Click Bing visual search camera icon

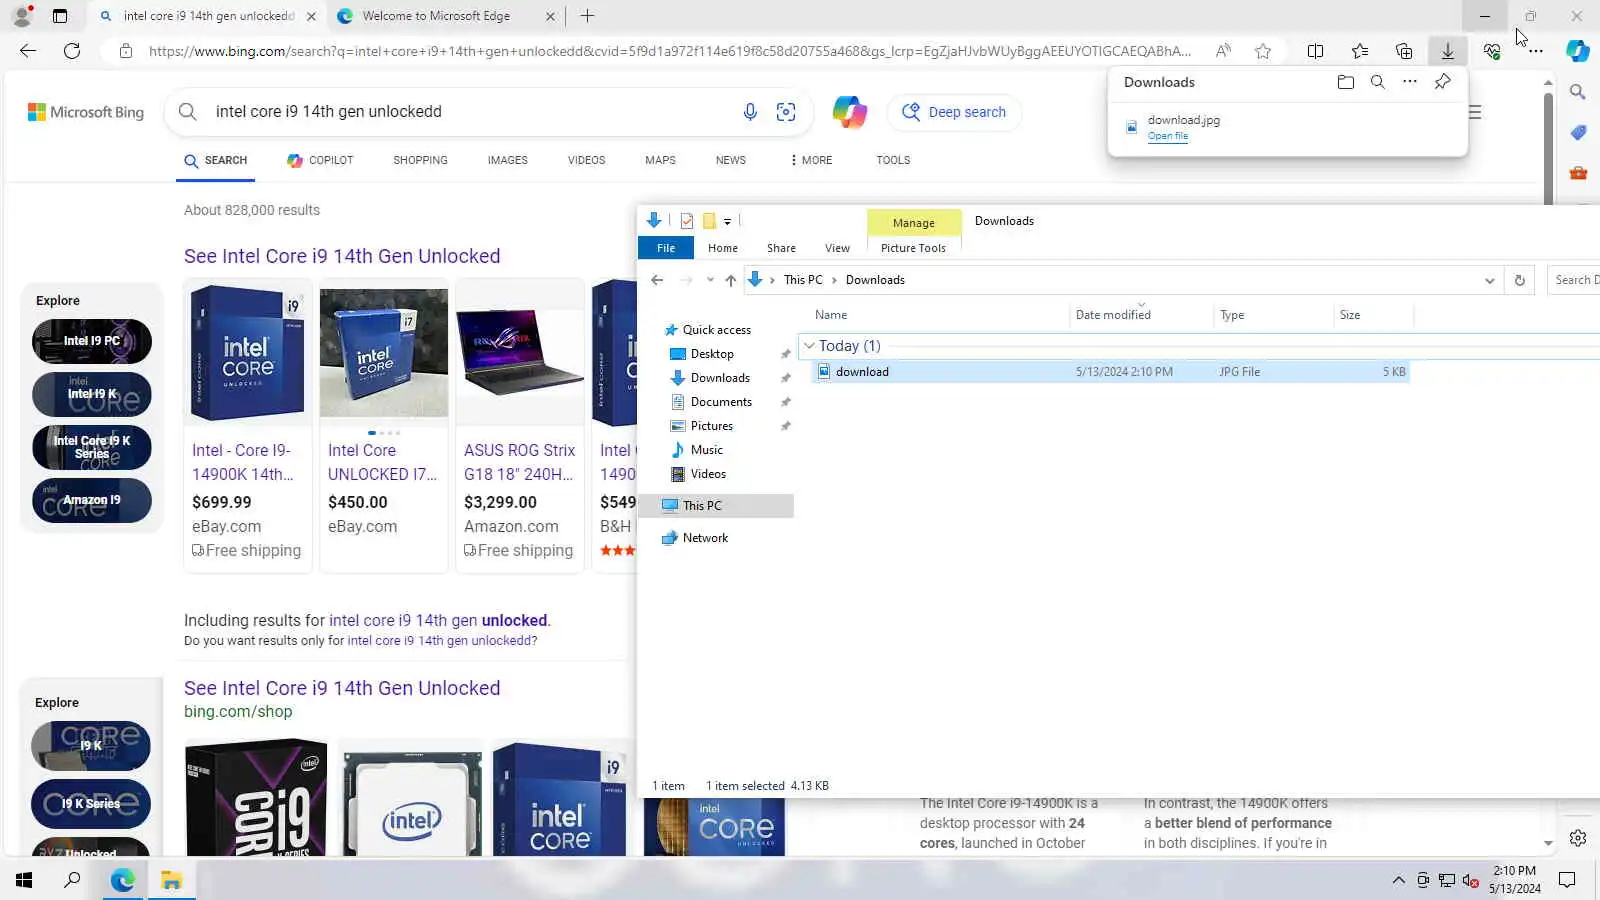click(x=786, y=112)
